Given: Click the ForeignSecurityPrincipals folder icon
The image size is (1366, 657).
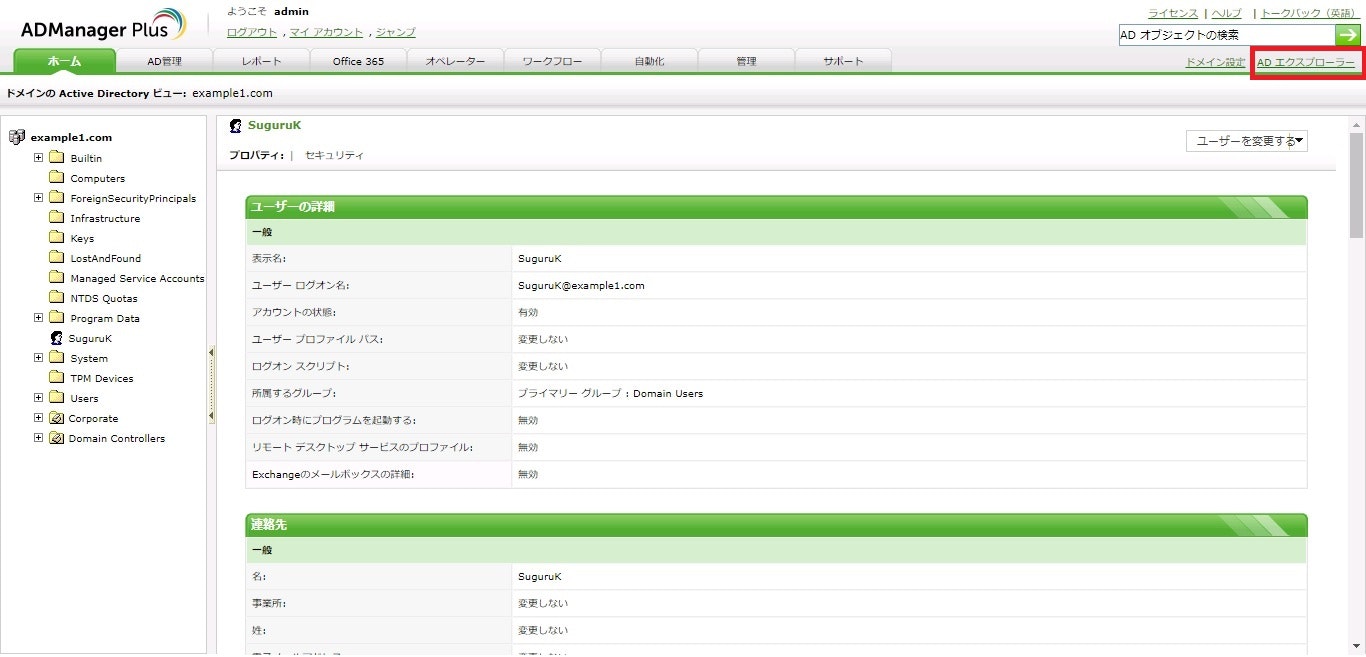Looking at the screenshot, I should point(57,198).
